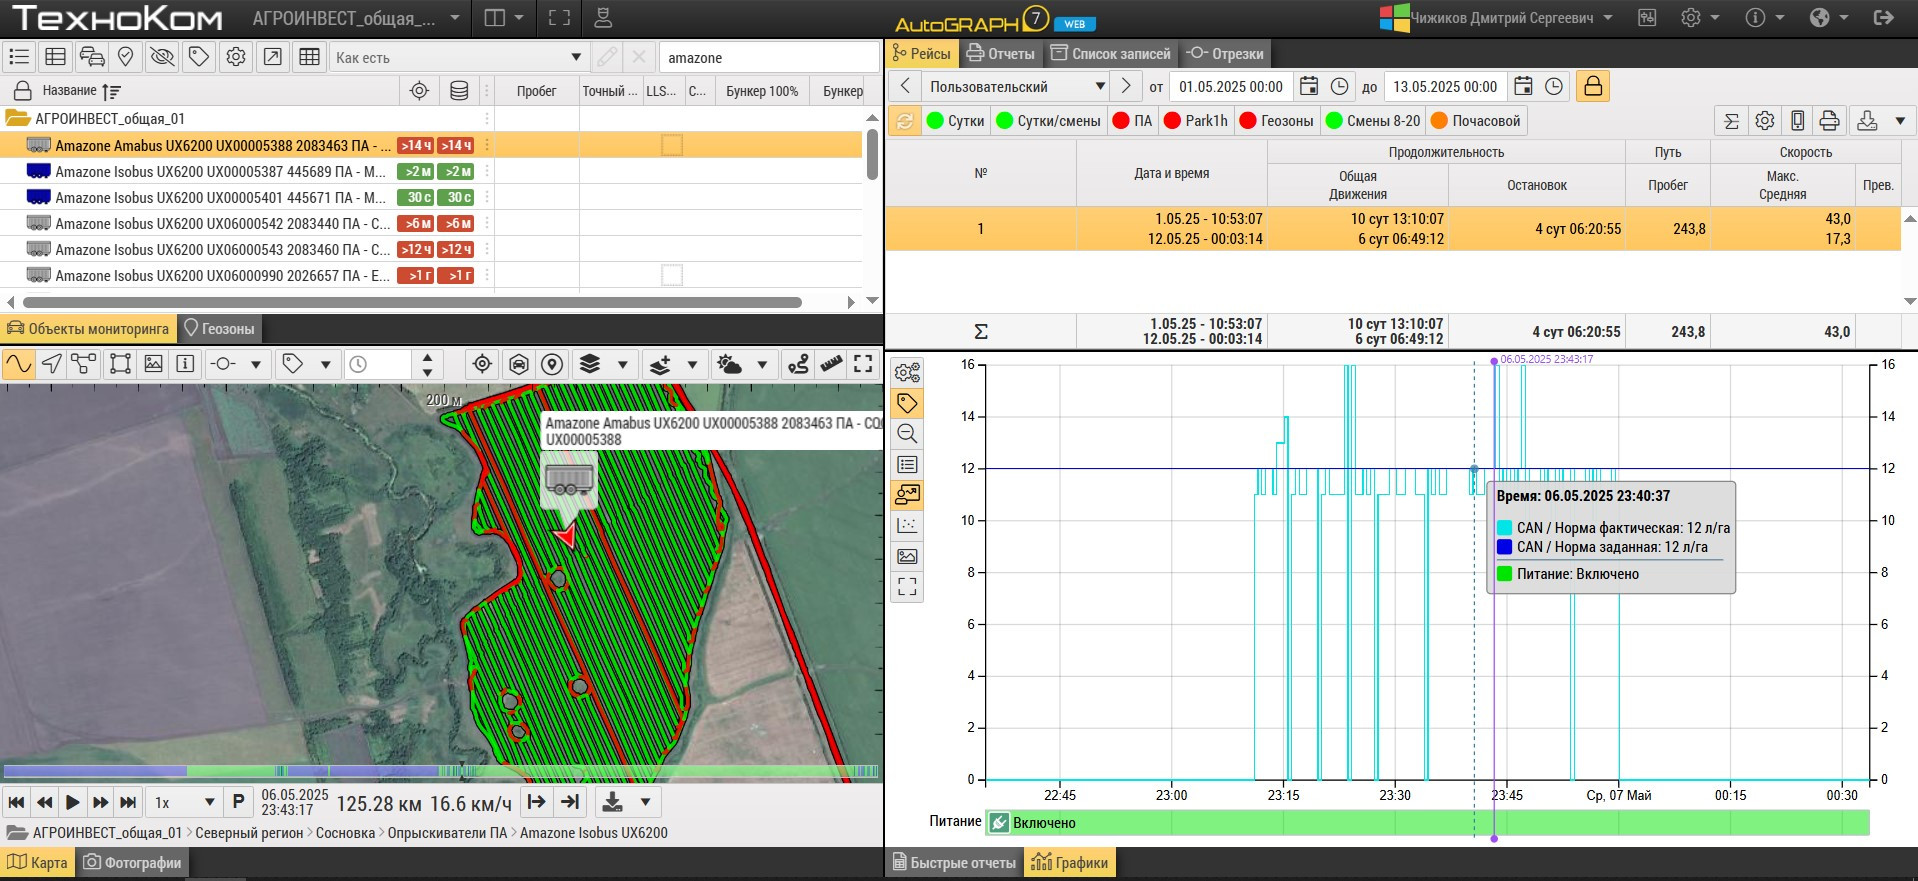Toggle the hide objects eye icon

162,57
